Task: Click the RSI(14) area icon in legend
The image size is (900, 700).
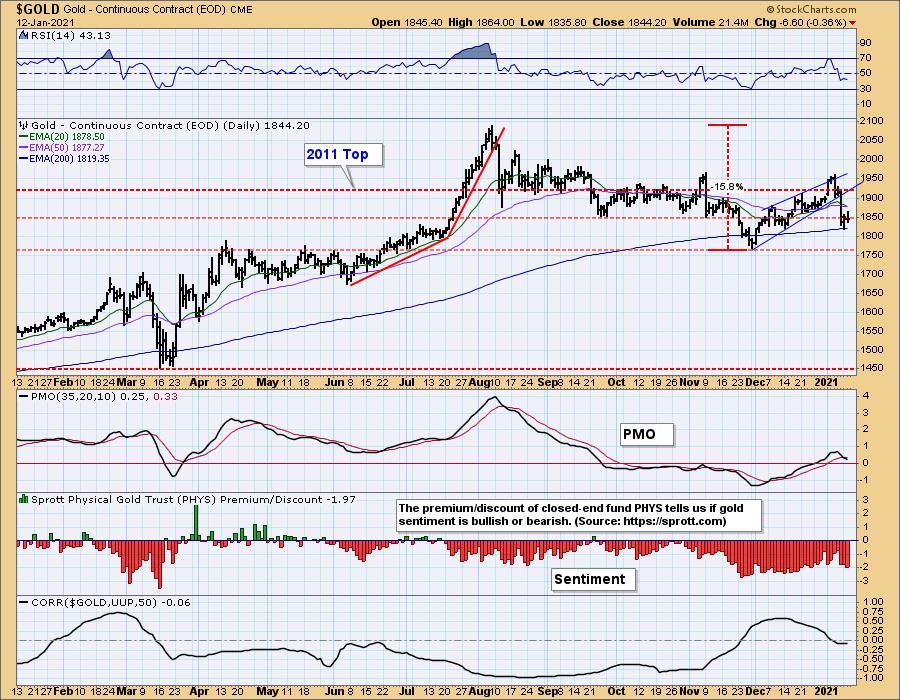Action: point(23,36)
